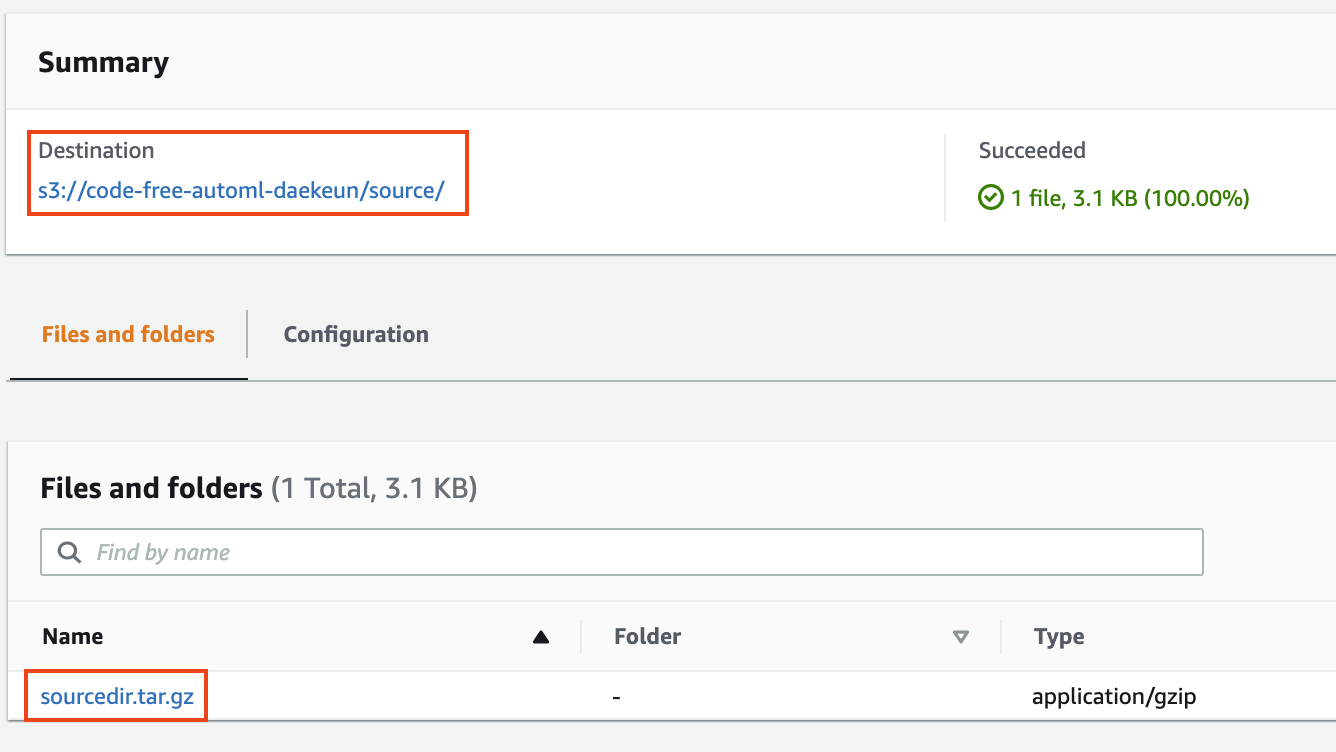This screenshot has width=1336, height=752.
Task: Click the Destination label text
Action: point(96,151)
